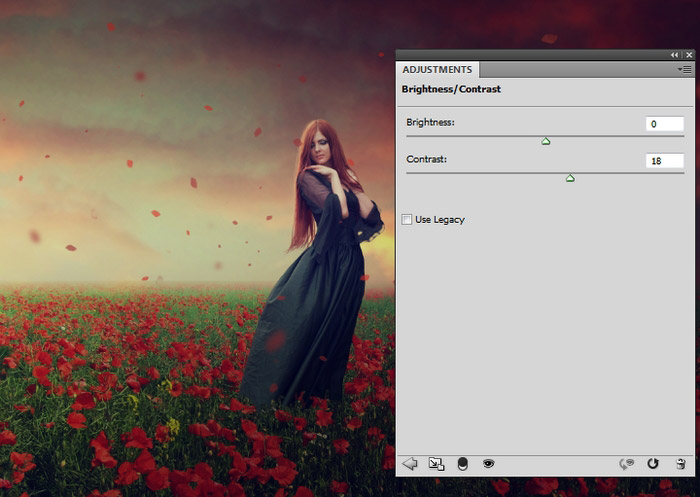The image size is (700, 497).
Task: Click the Contrast slider handle
Action: pos(570,178)
